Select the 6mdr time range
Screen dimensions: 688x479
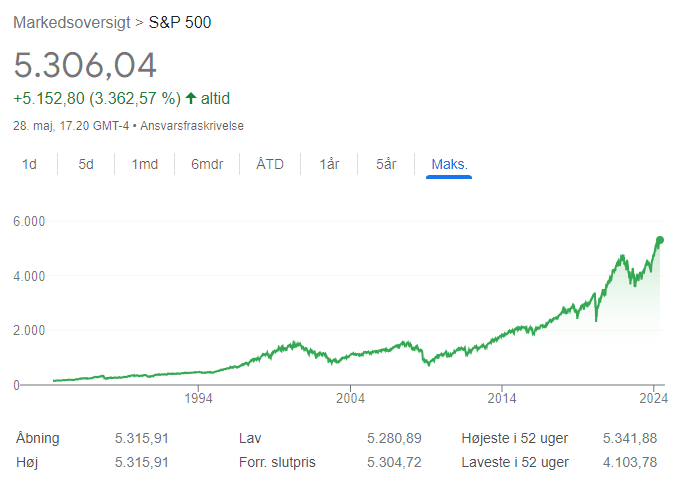[206, 164]
